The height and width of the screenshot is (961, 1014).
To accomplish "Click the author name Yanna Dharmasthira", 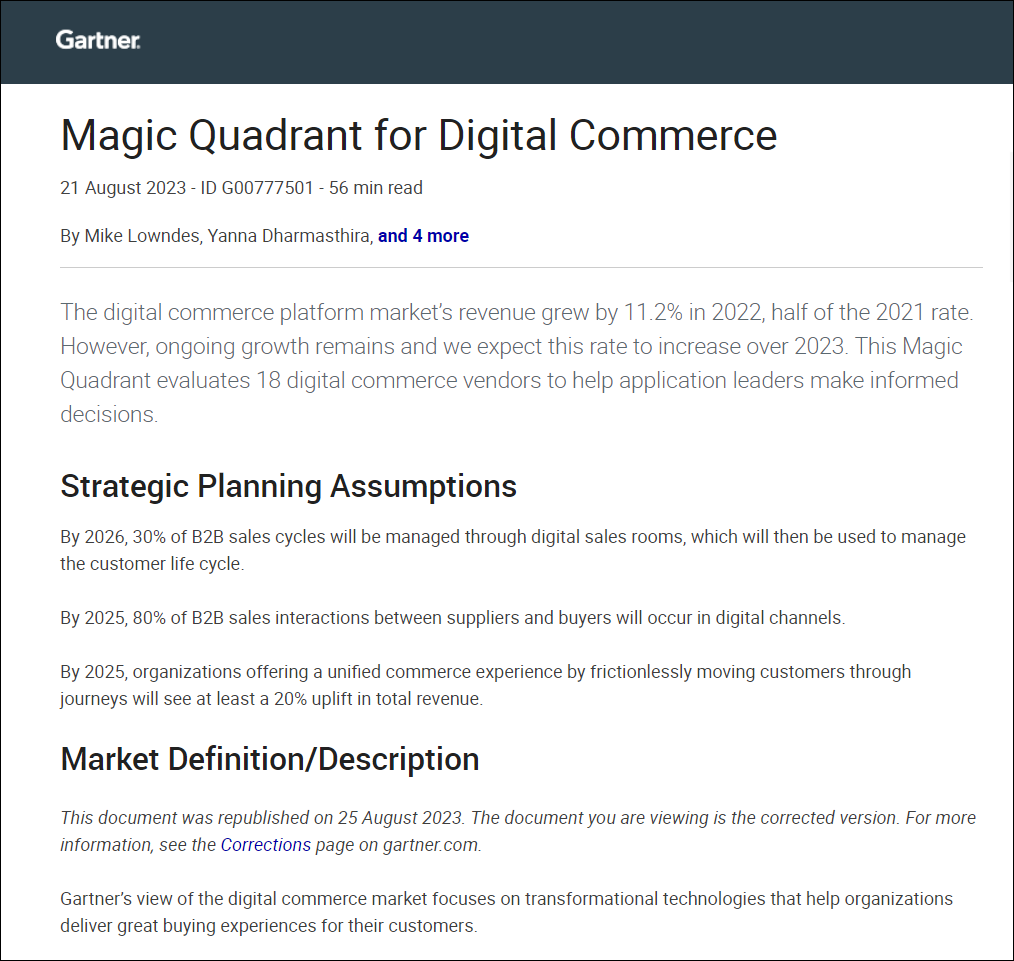I will (289, 236).
